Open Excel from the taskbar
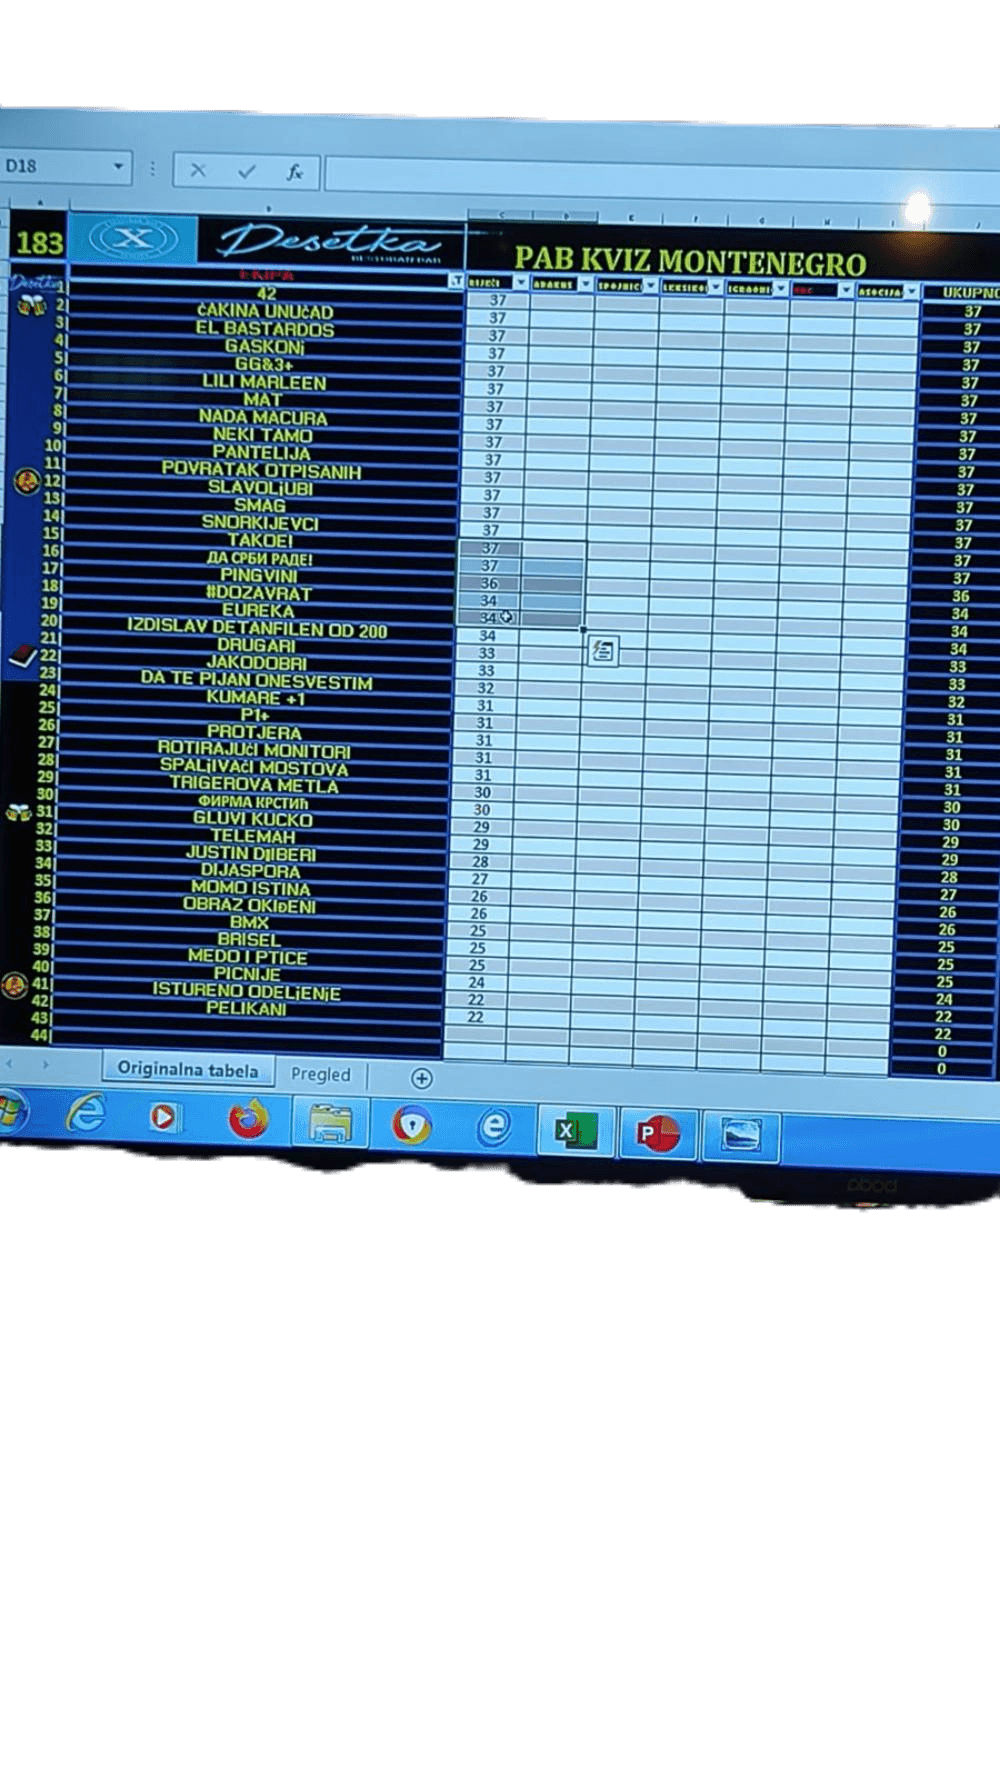The width and height of the screenshot is (1000, 1778). (x=575, y=1130)
